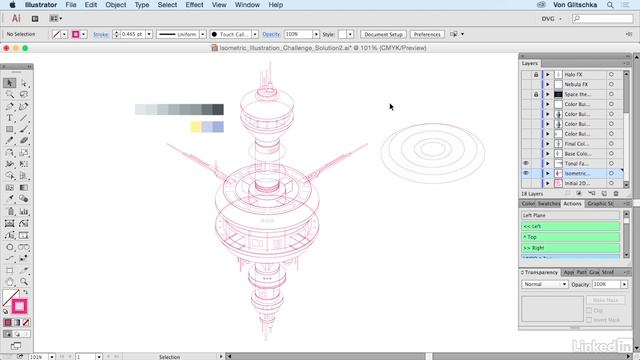Viewport: 640px width, 360px height.
Task: Open the Window menu
Action: click(x=247, y=5)
